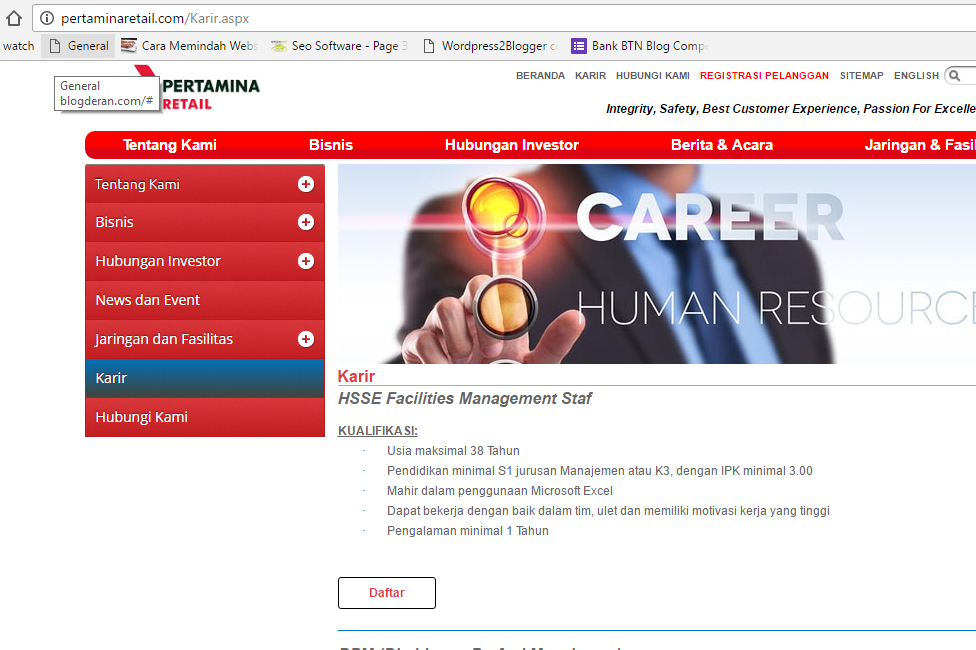Click the Pertamina Retail logo
This screenshot has height=650, width=976.
point(198,88)
